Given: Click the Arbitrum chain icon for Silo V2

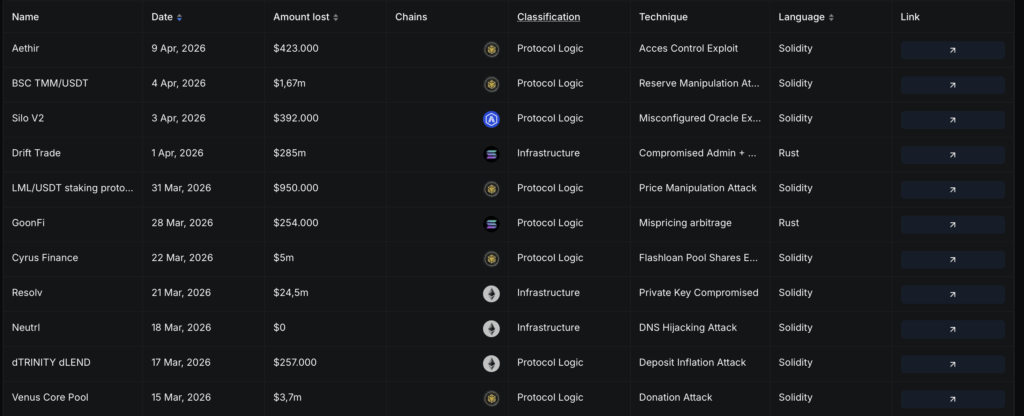Looking at the screenshot, I should 491,119.
